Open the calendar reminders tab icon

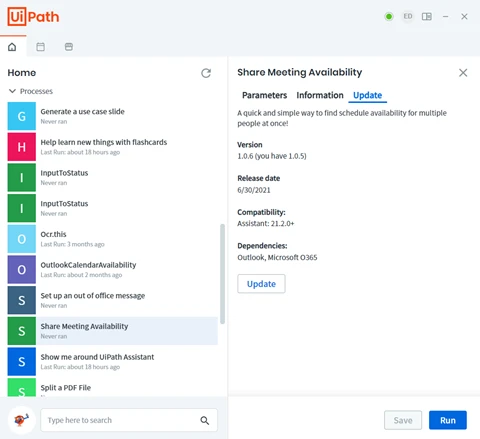[x=40, y=47]
